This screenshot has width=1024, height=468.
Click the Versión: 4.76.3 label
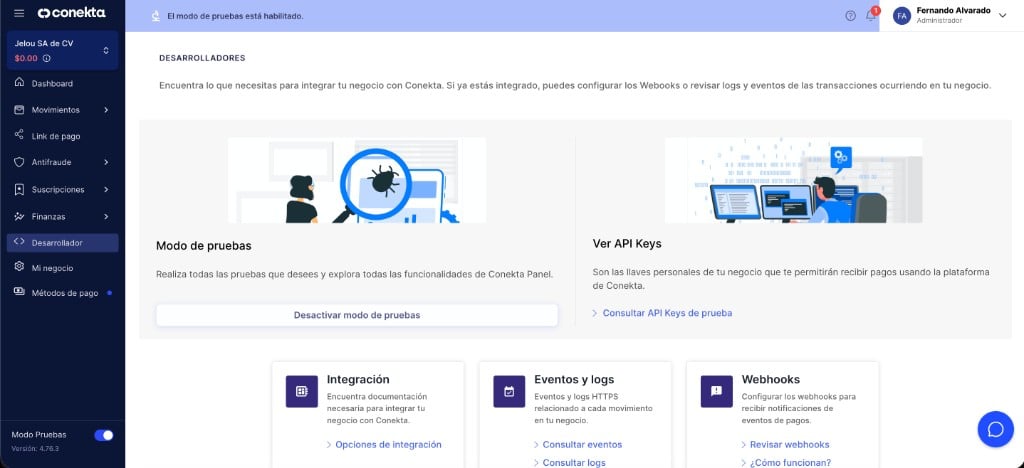(x=34, y=448)
